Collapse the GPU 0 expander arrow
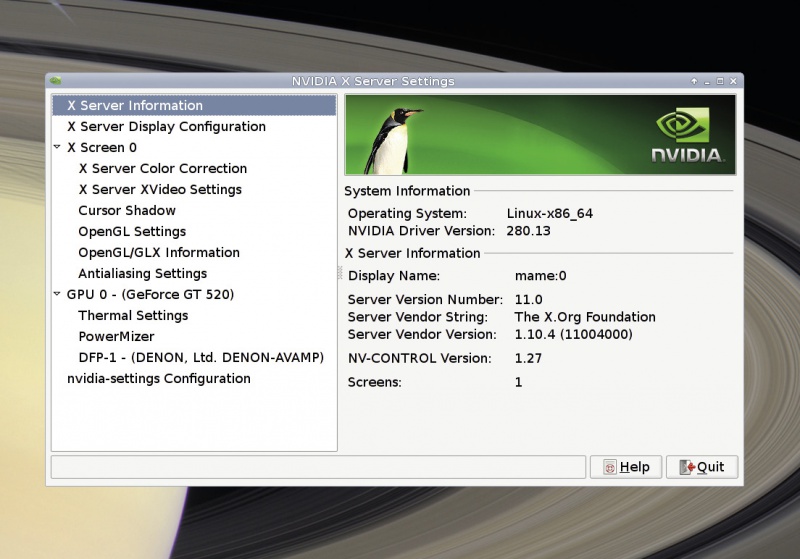 tap(57, 294)
